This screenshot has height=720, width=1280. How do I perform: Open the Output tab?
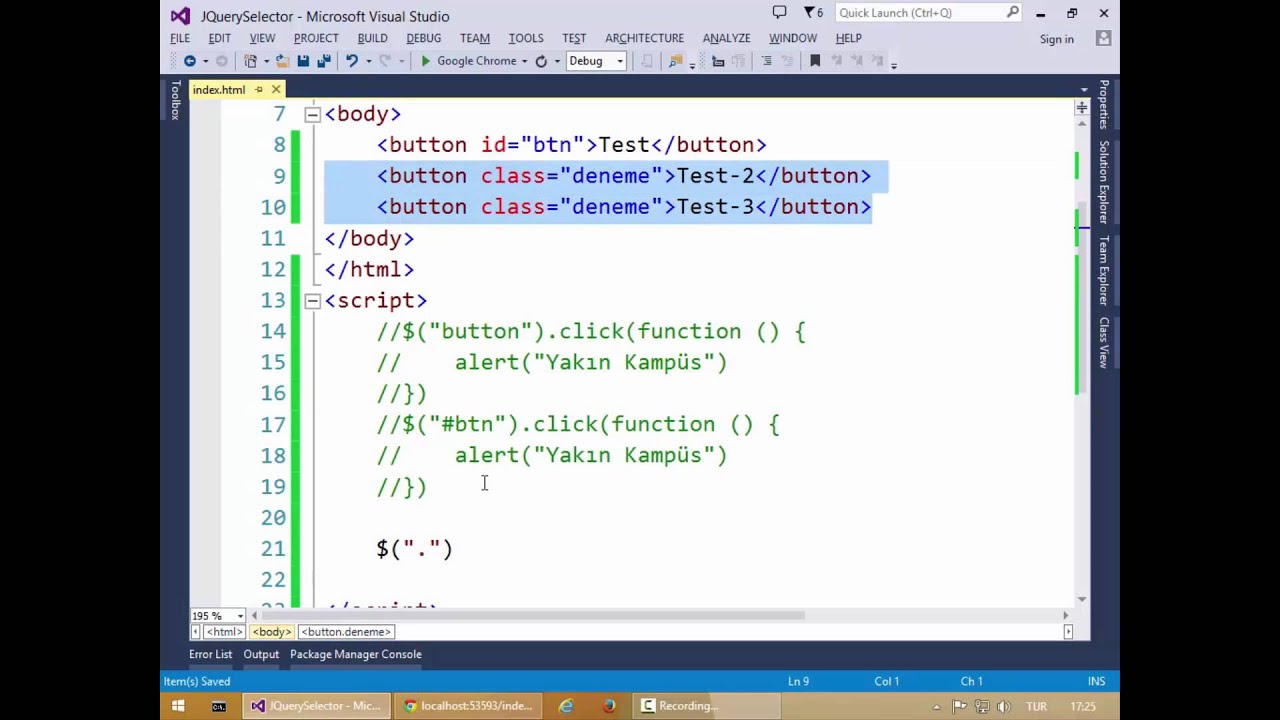261,654
